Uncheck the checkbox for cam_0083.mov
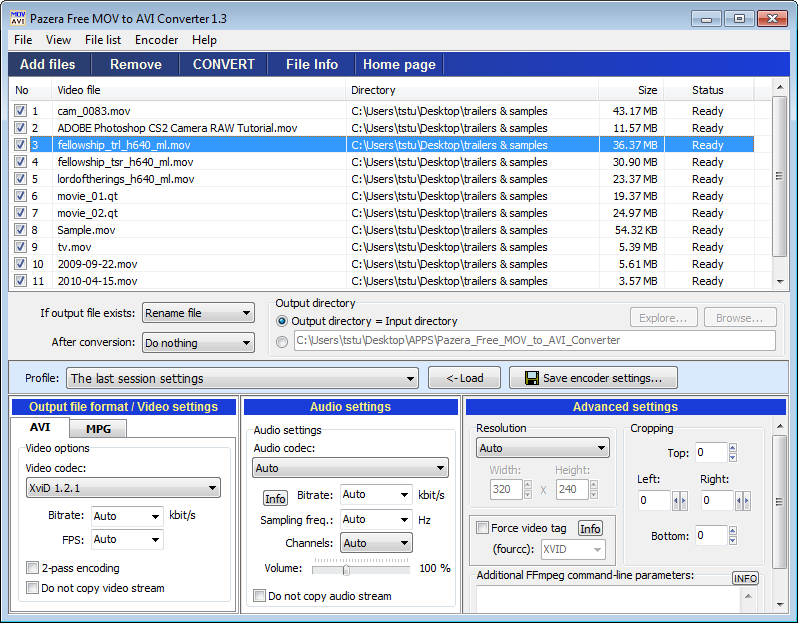 (20, 110)
